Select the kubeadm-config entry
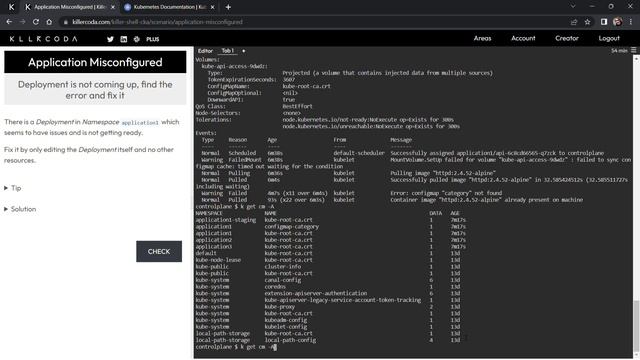This screenshot has width=640, height=360. coord(286,320)
